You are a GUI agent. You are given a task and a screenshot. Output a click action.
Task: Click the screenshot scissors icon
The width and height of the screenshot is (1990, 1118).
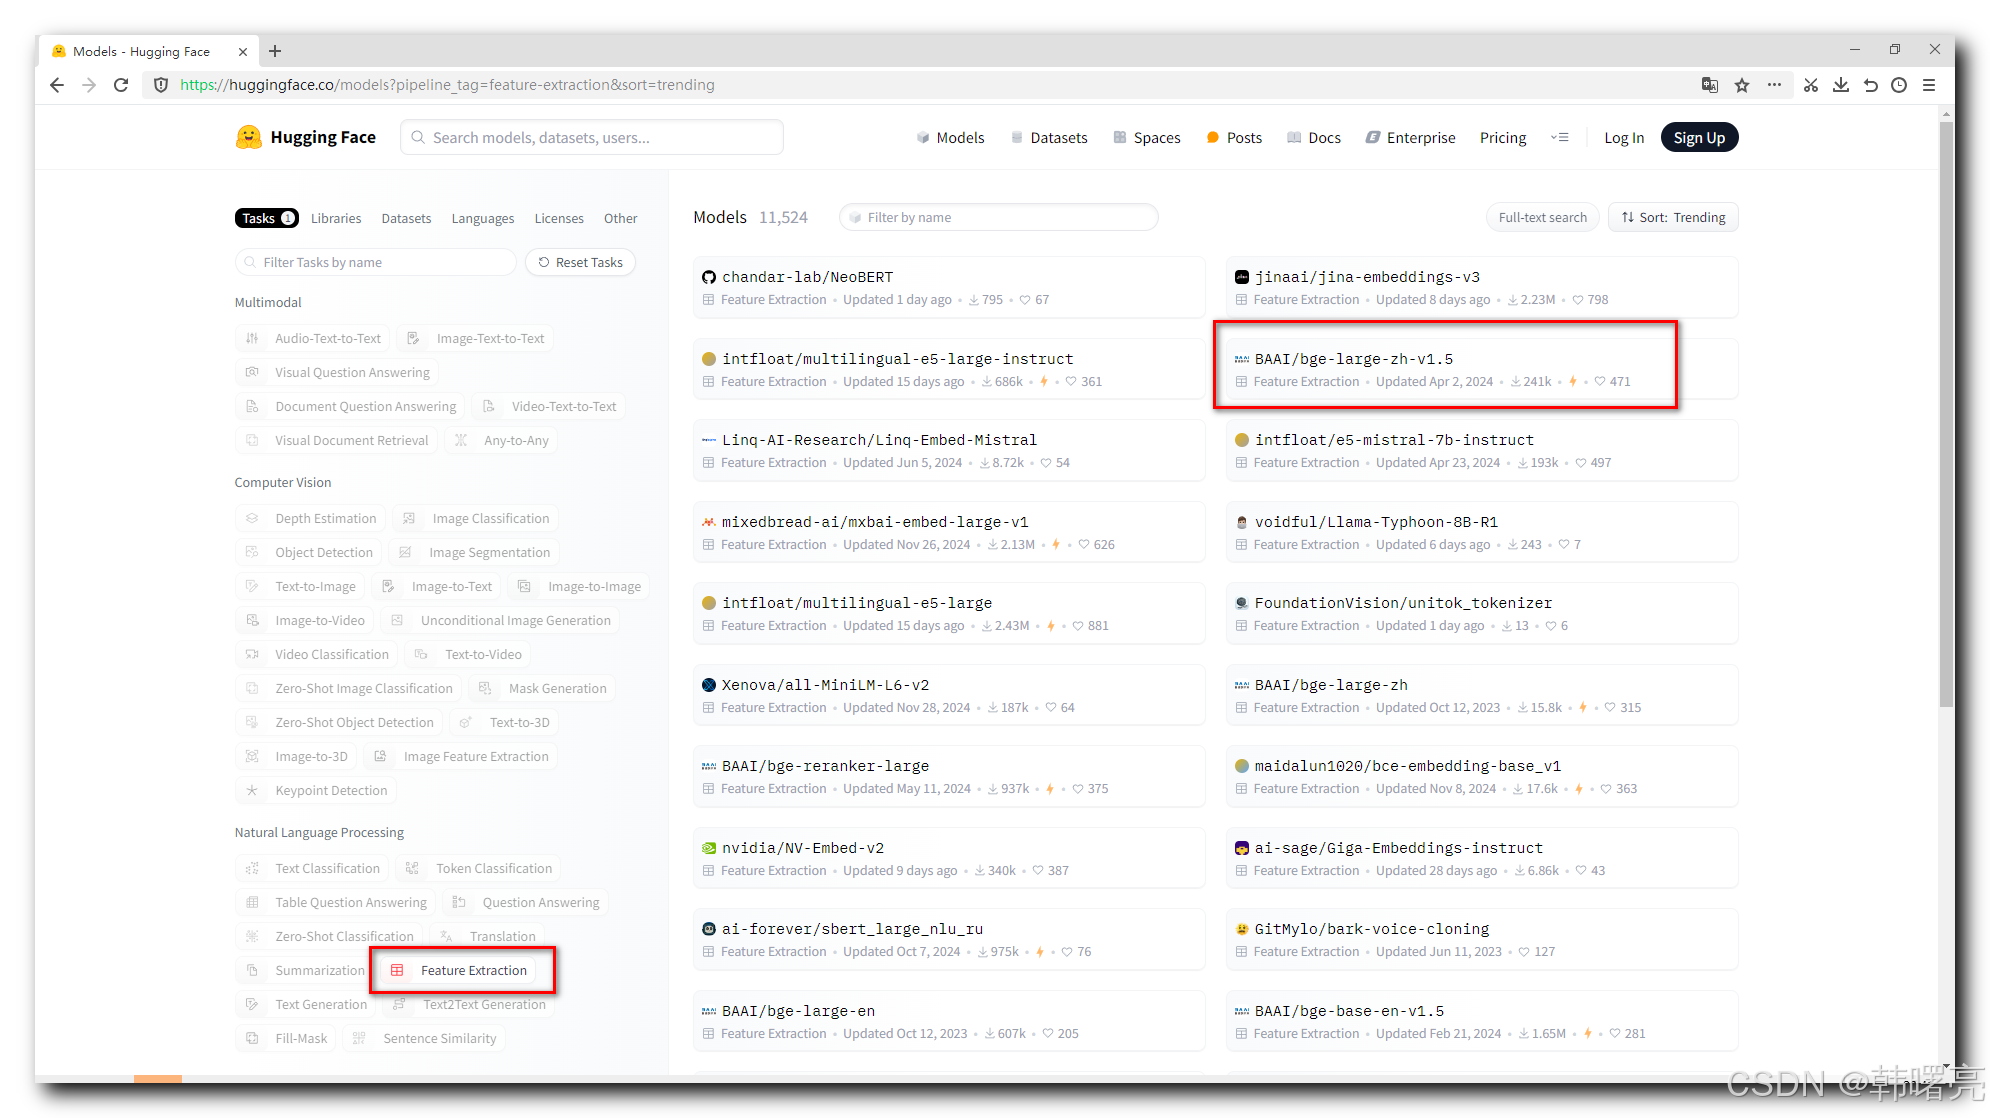[x=1811, y=85]
